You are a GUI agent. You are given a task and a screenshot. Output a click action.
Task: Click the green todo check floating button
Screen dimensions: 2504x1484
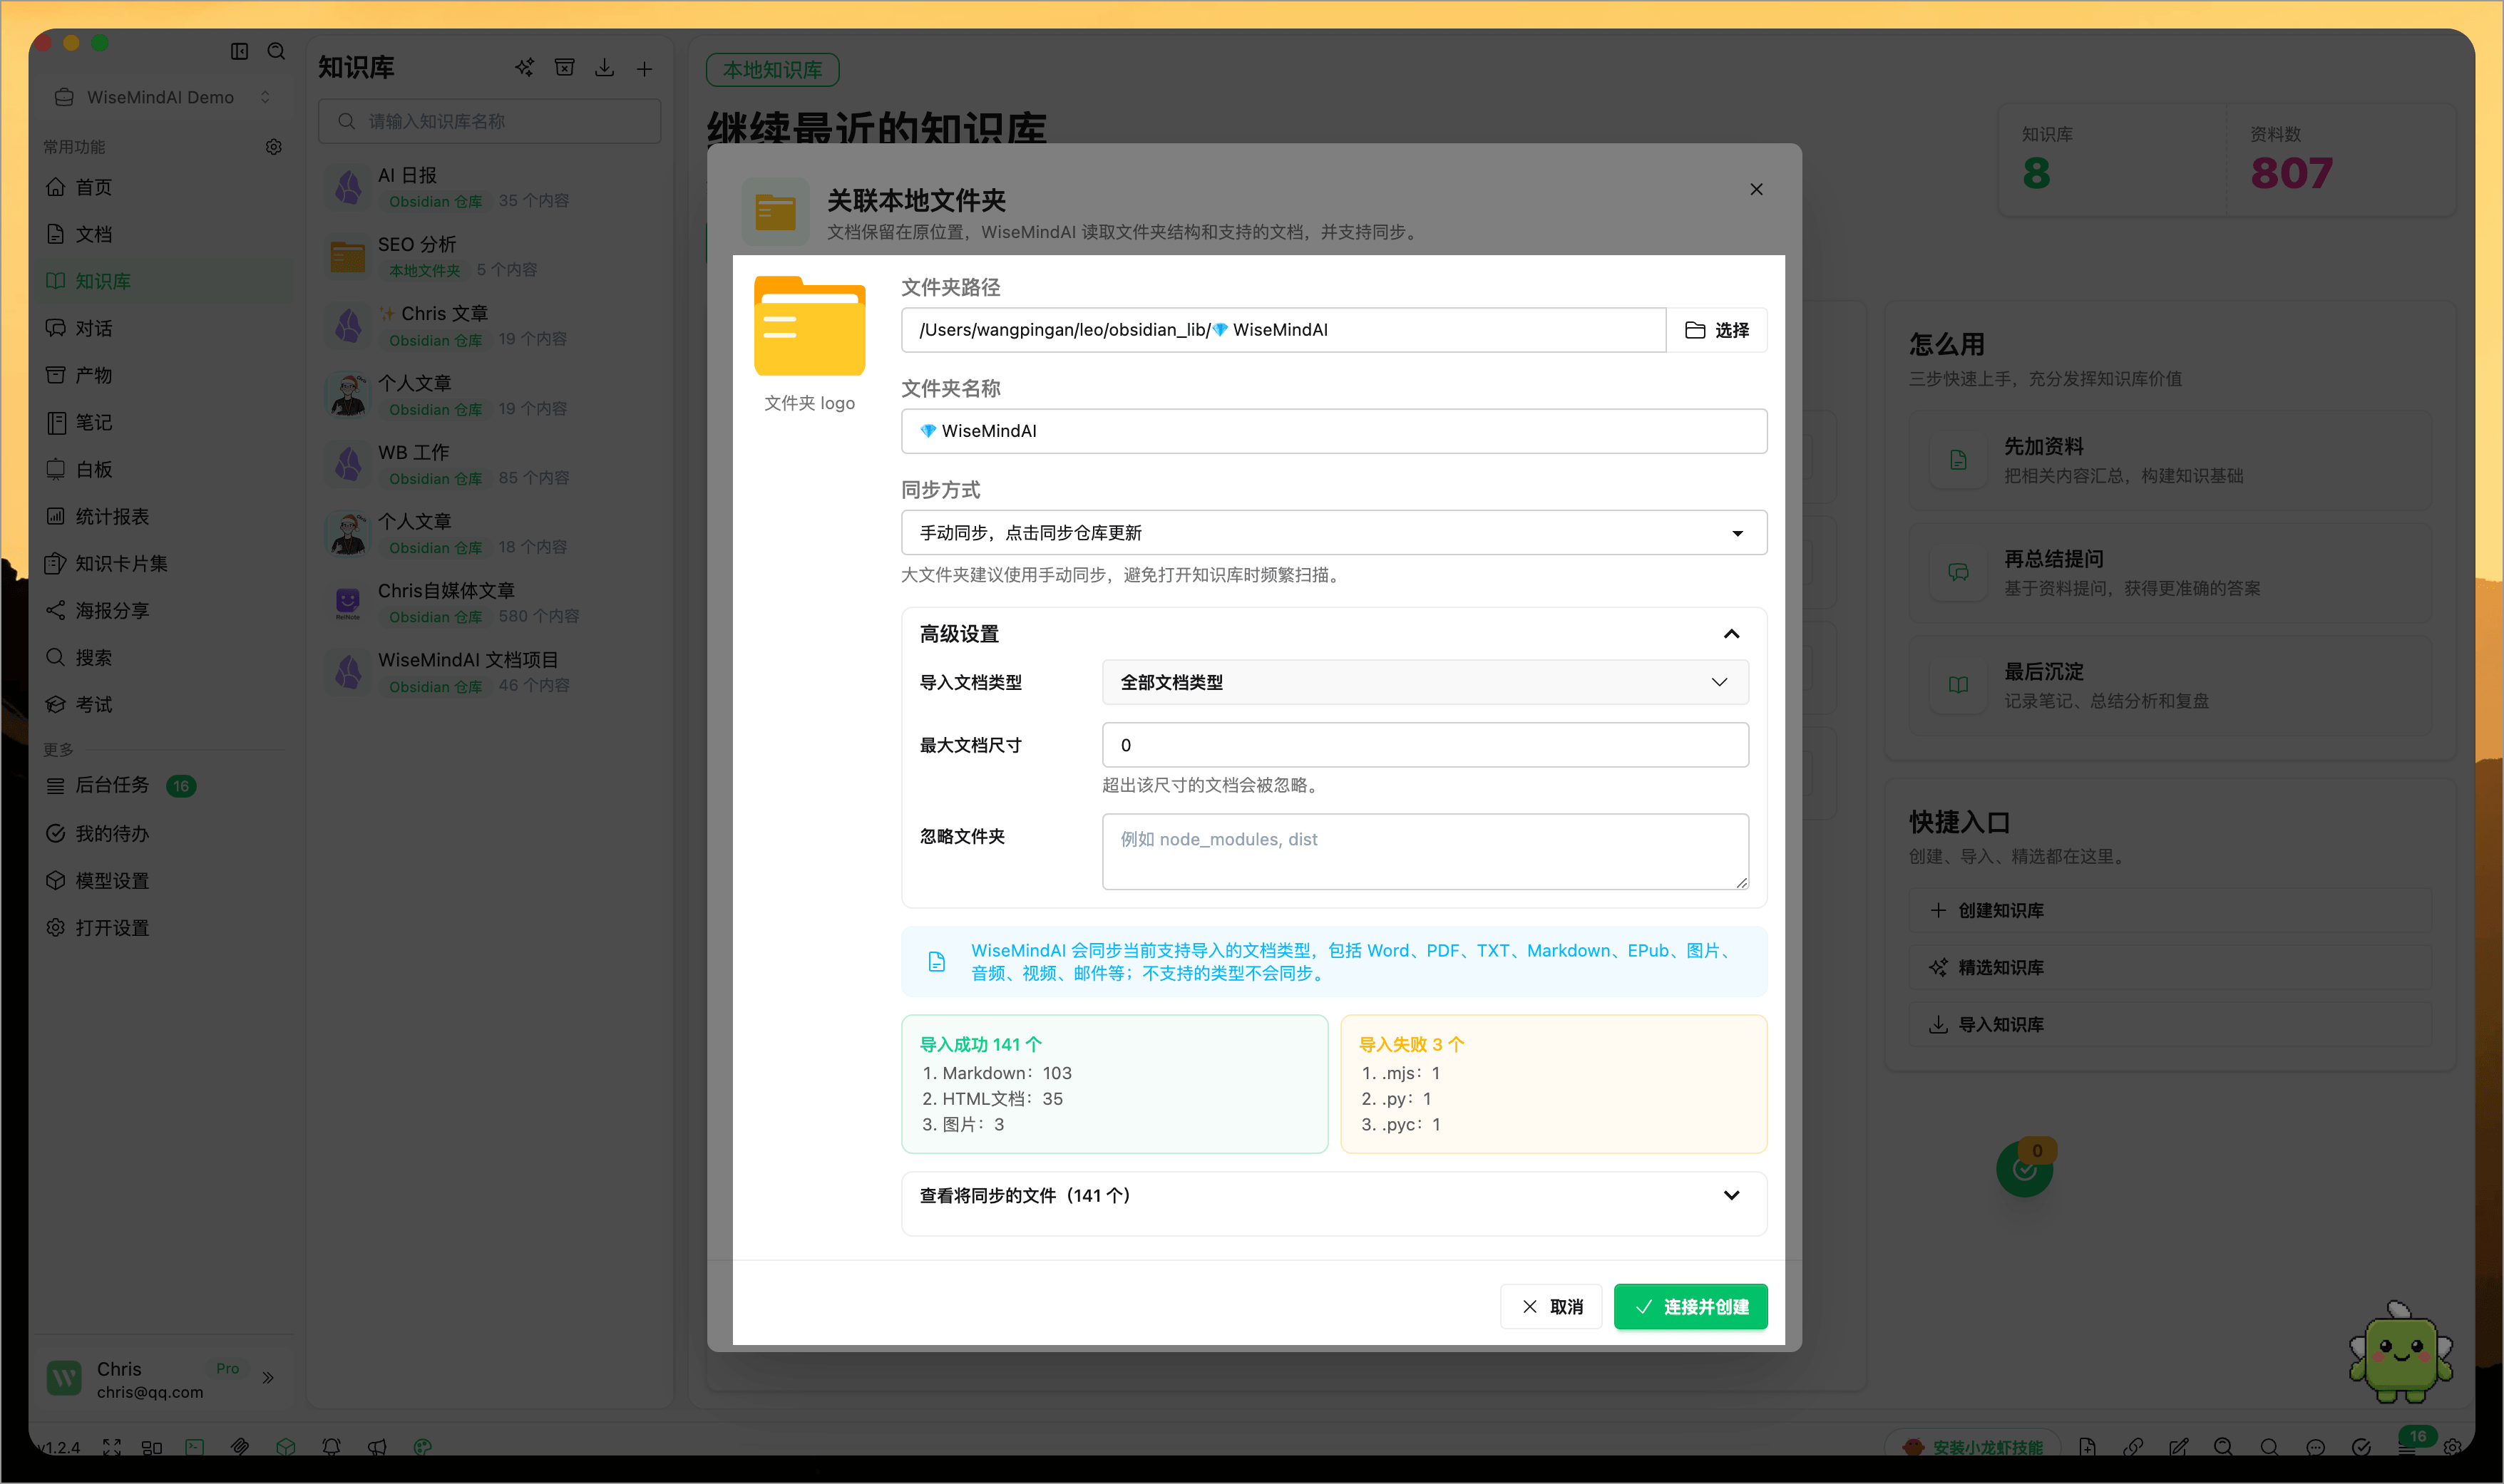pyautogui.click(x=2024, y=1169)
